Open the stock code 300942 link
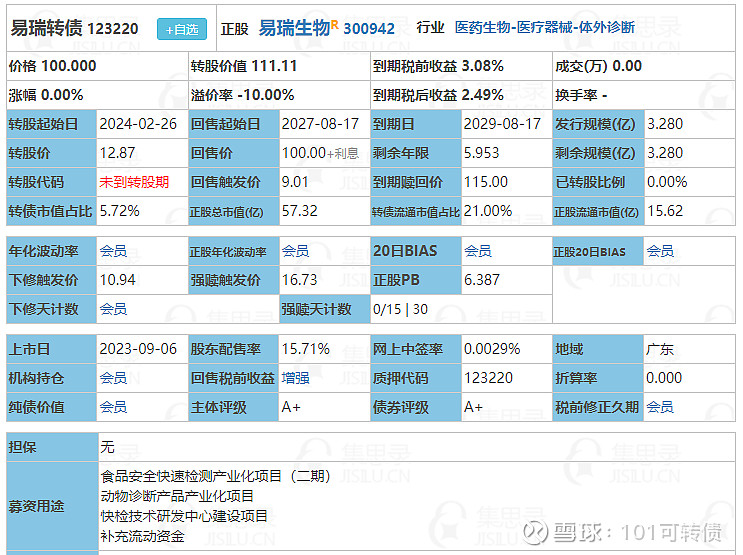The image size is (743, 555). (369, 29)
